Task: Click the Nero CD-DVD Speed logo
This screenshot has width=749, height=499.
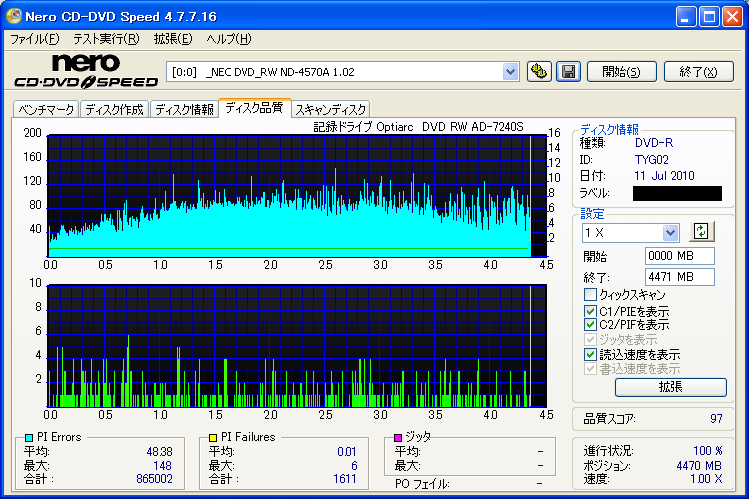Action: click(x=86, y=71)
